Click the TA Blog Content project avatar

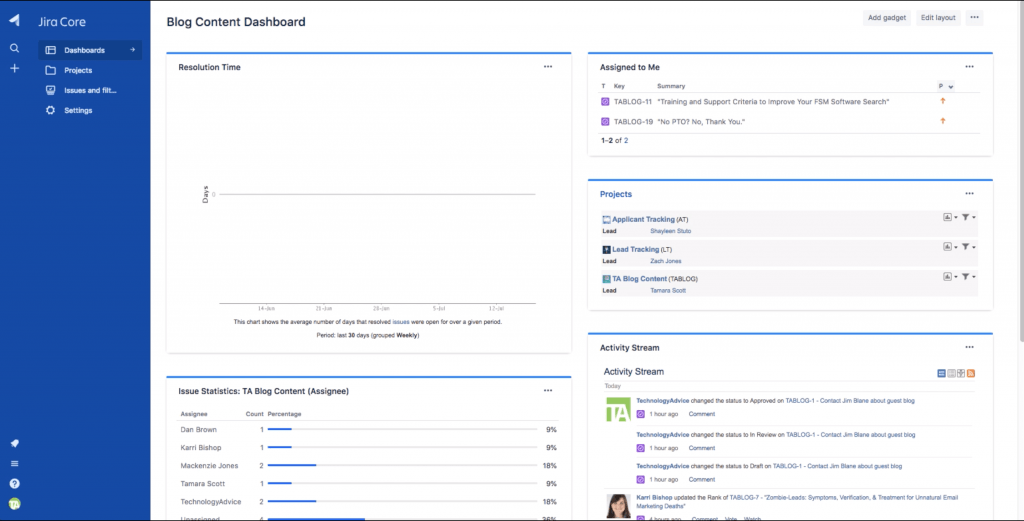606,279
